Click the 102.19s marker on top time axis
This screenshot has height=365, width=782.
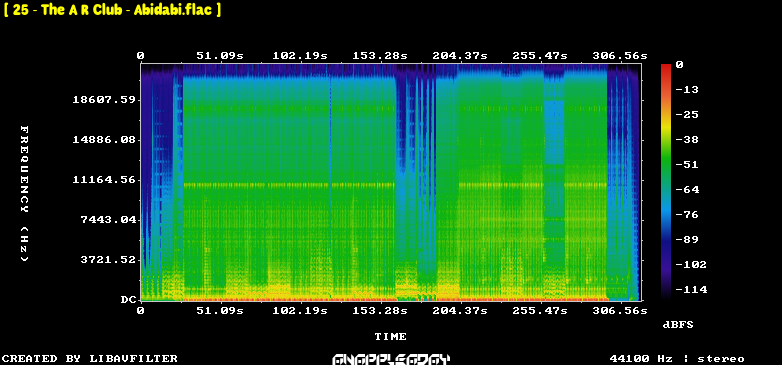coord(300,56)
